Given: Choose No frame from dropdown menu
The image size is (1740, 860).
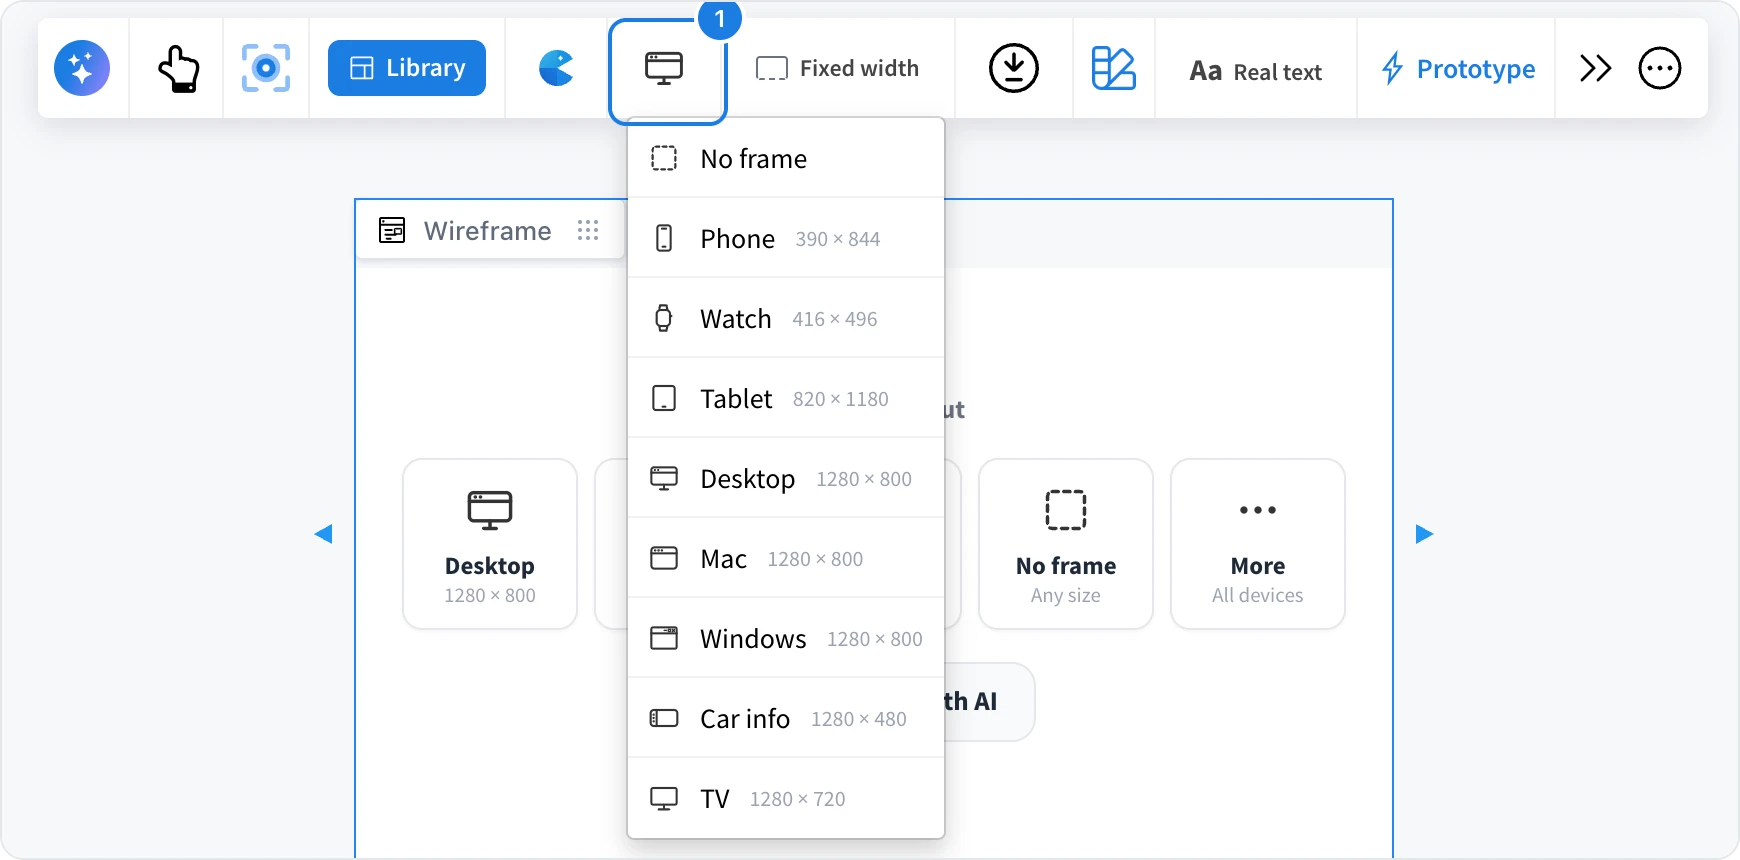Looking at the screenshot, I should [x=786, y=158].
